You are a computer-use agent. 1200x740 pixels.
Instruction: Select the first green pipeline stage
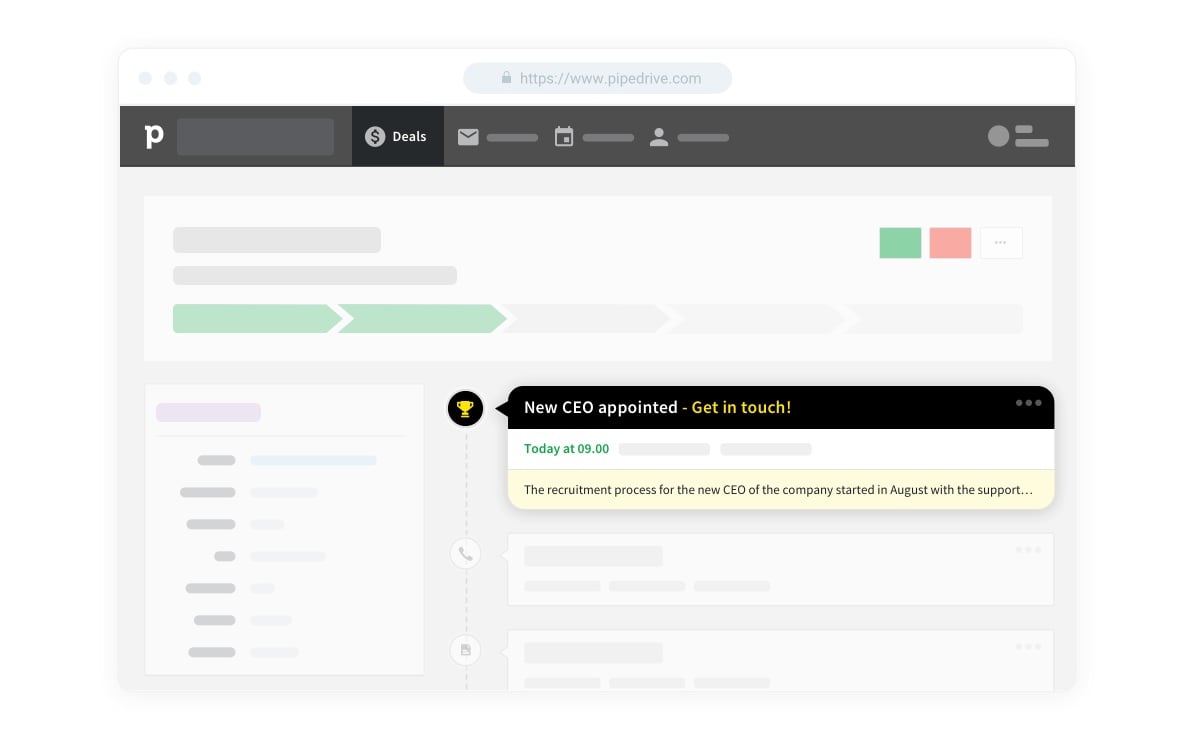pos(255,319)
